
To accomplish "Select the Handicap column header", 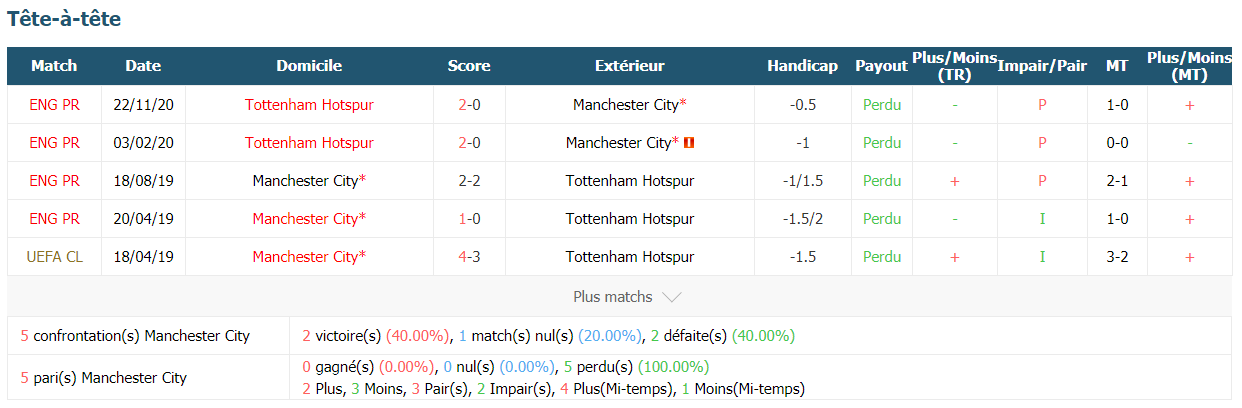I will click(802, 66).
